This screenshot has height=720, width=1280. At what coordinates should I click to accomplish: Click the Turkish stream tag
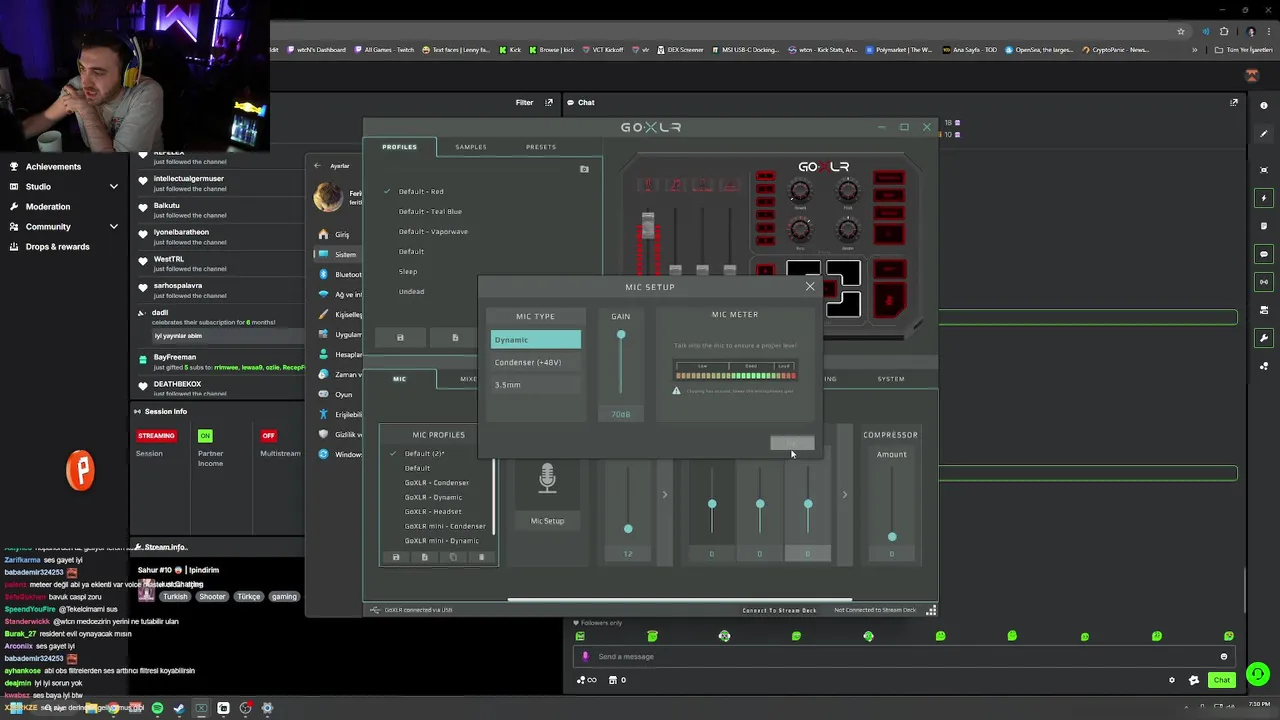[175, 597]
